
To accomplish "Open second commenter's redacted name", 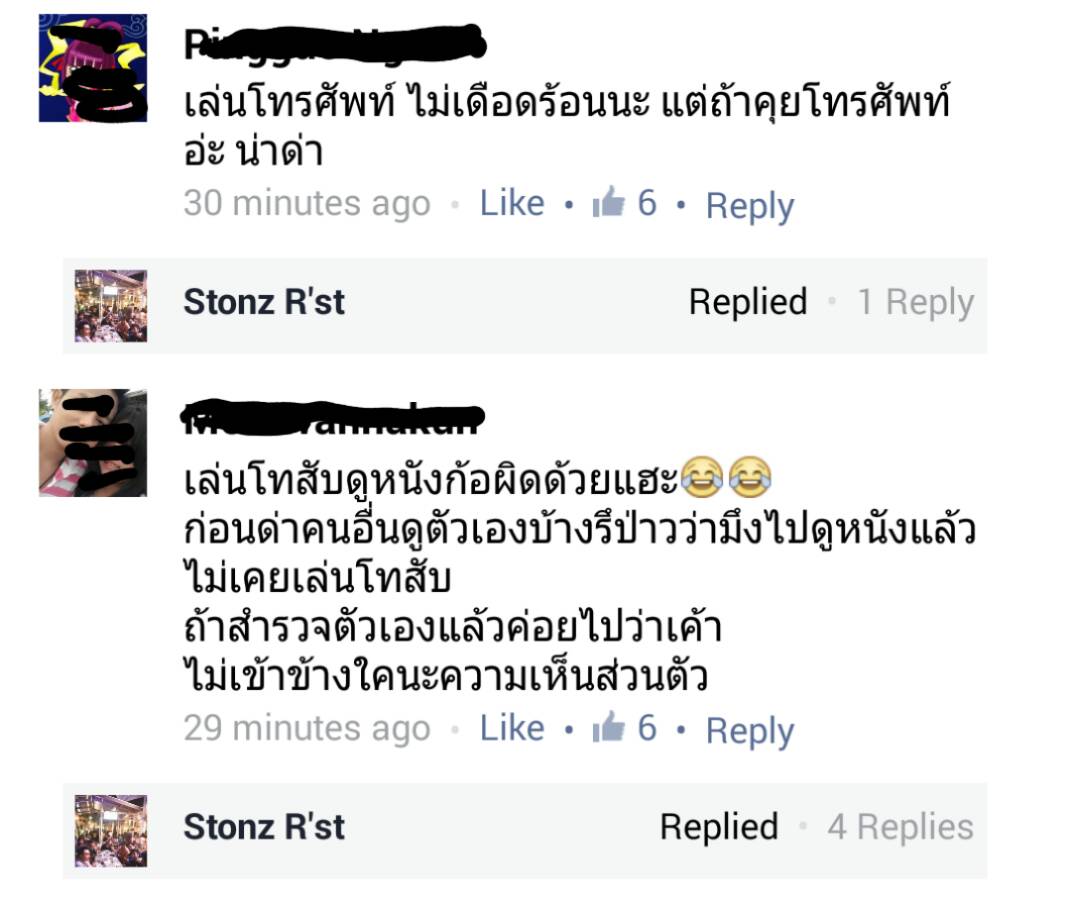I will point(333,417).
